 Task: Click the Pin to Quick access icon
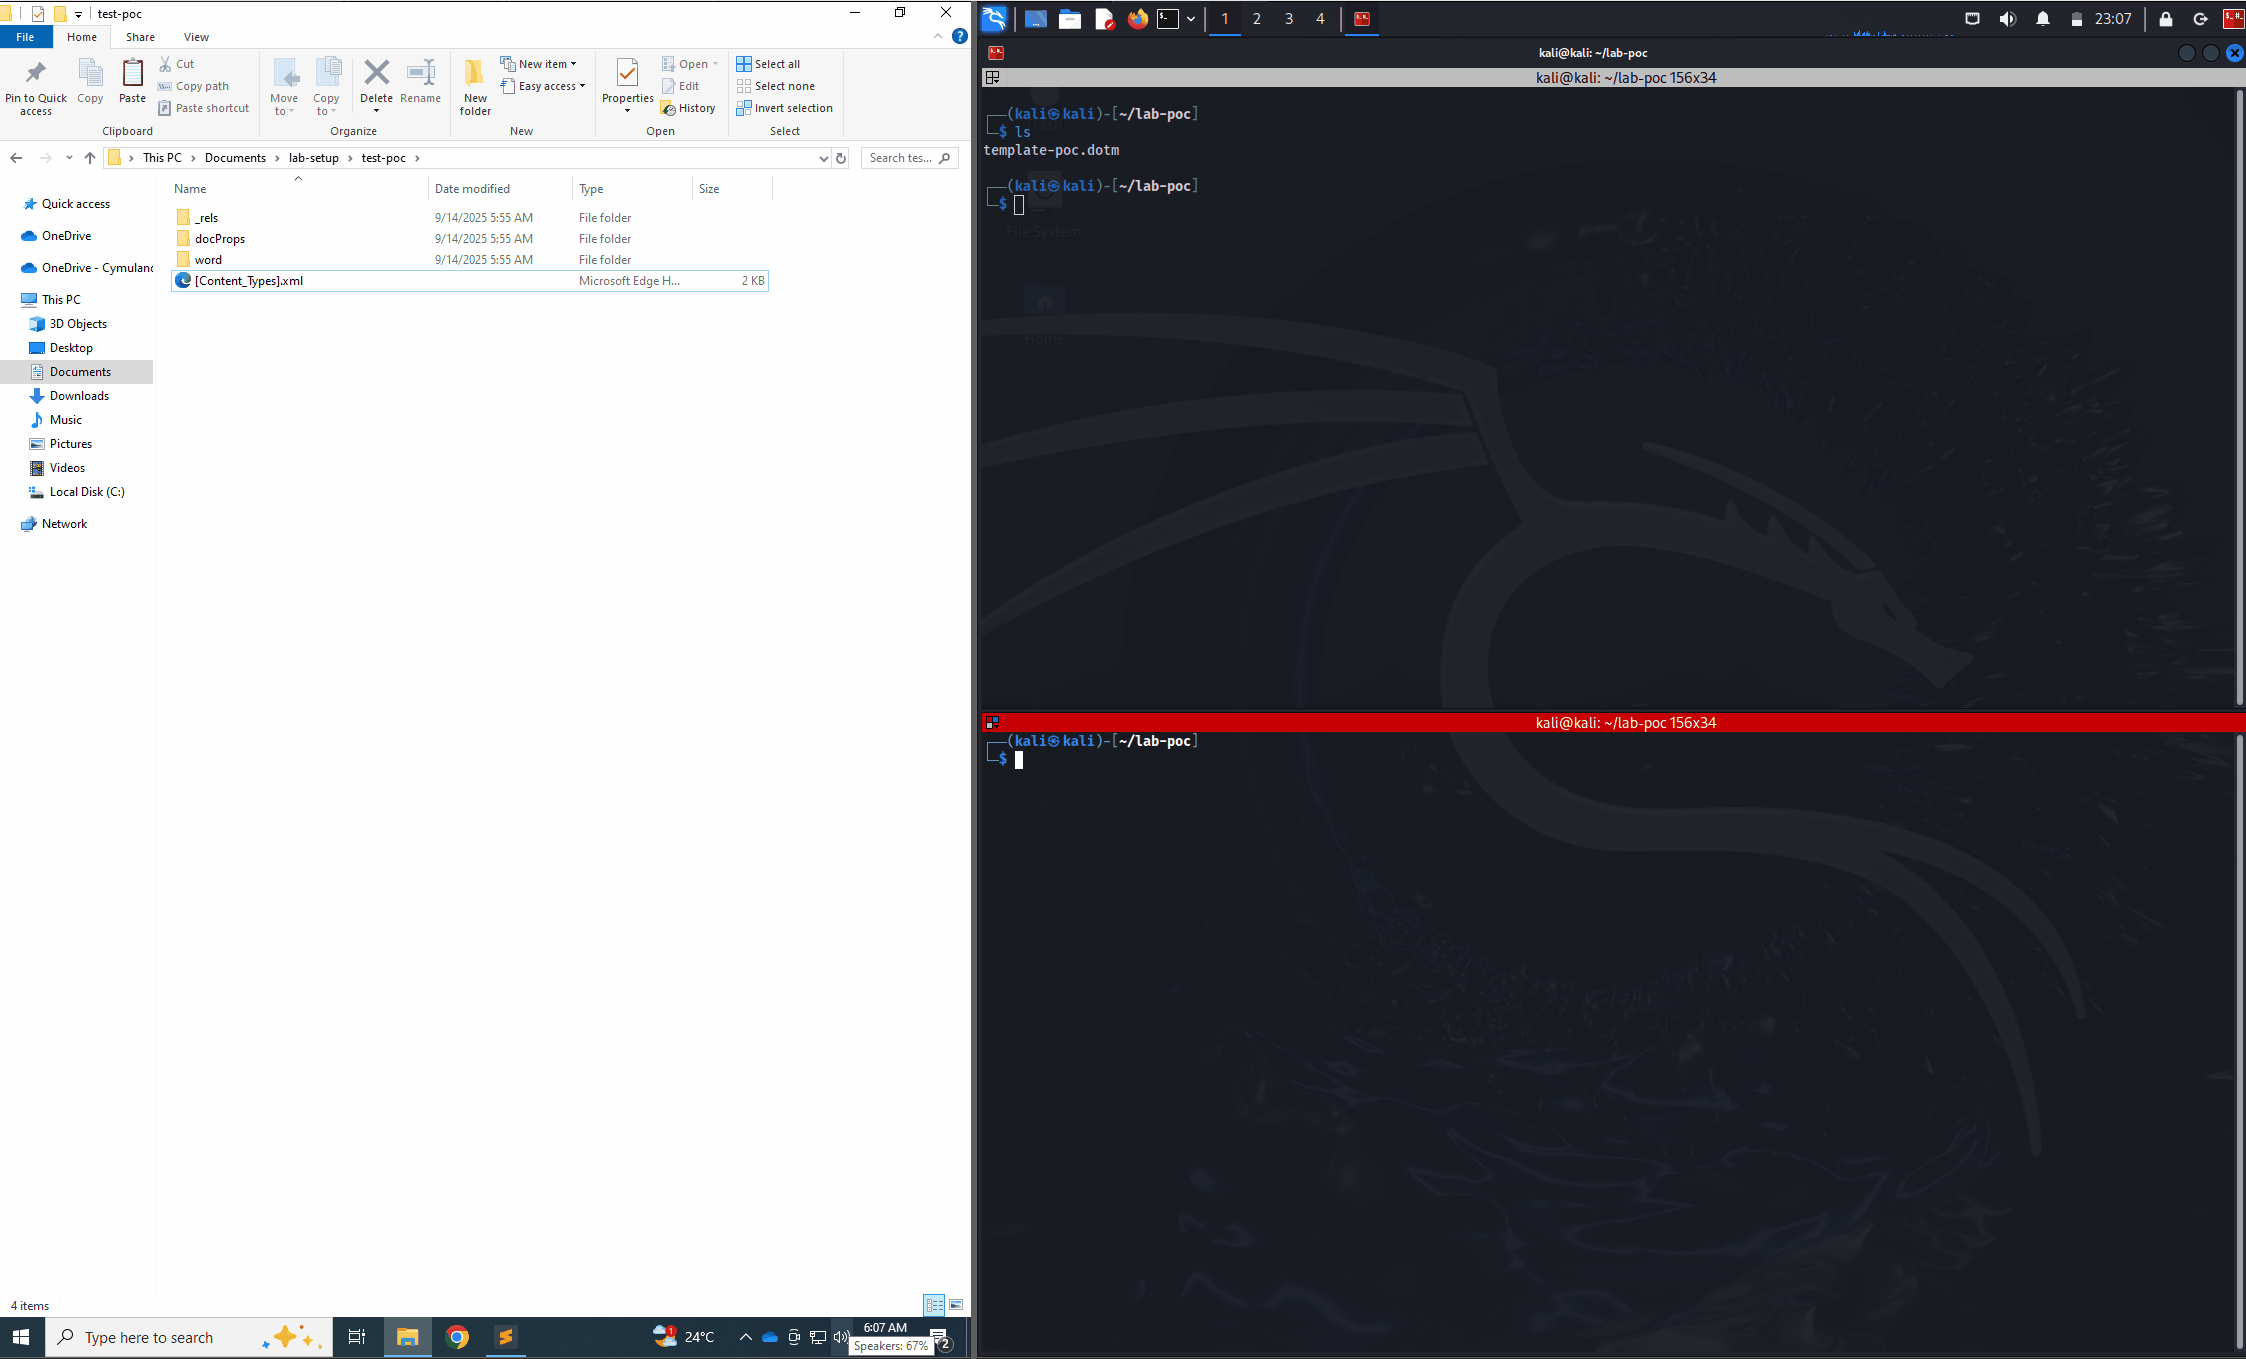point(36,74)
